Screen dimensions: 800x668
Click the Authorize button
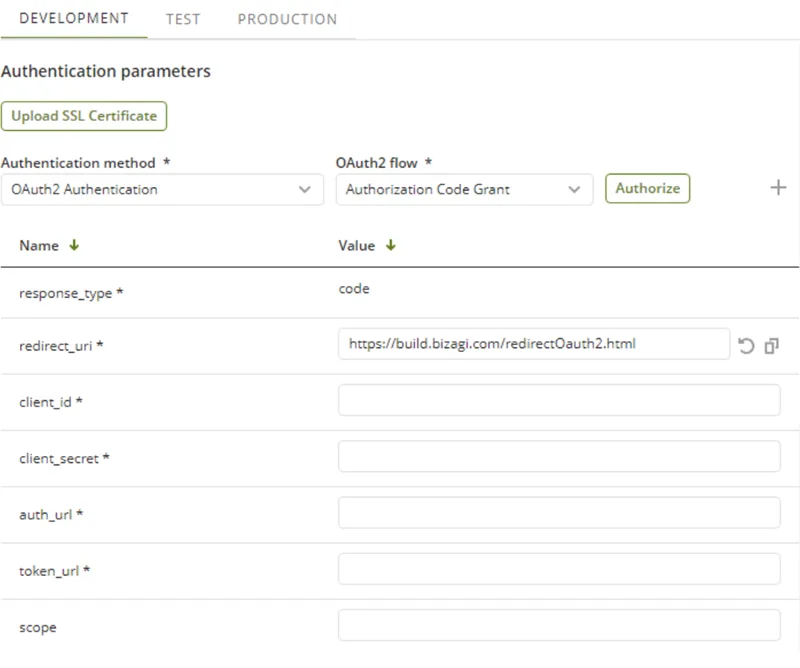click(x=647, y=188)
